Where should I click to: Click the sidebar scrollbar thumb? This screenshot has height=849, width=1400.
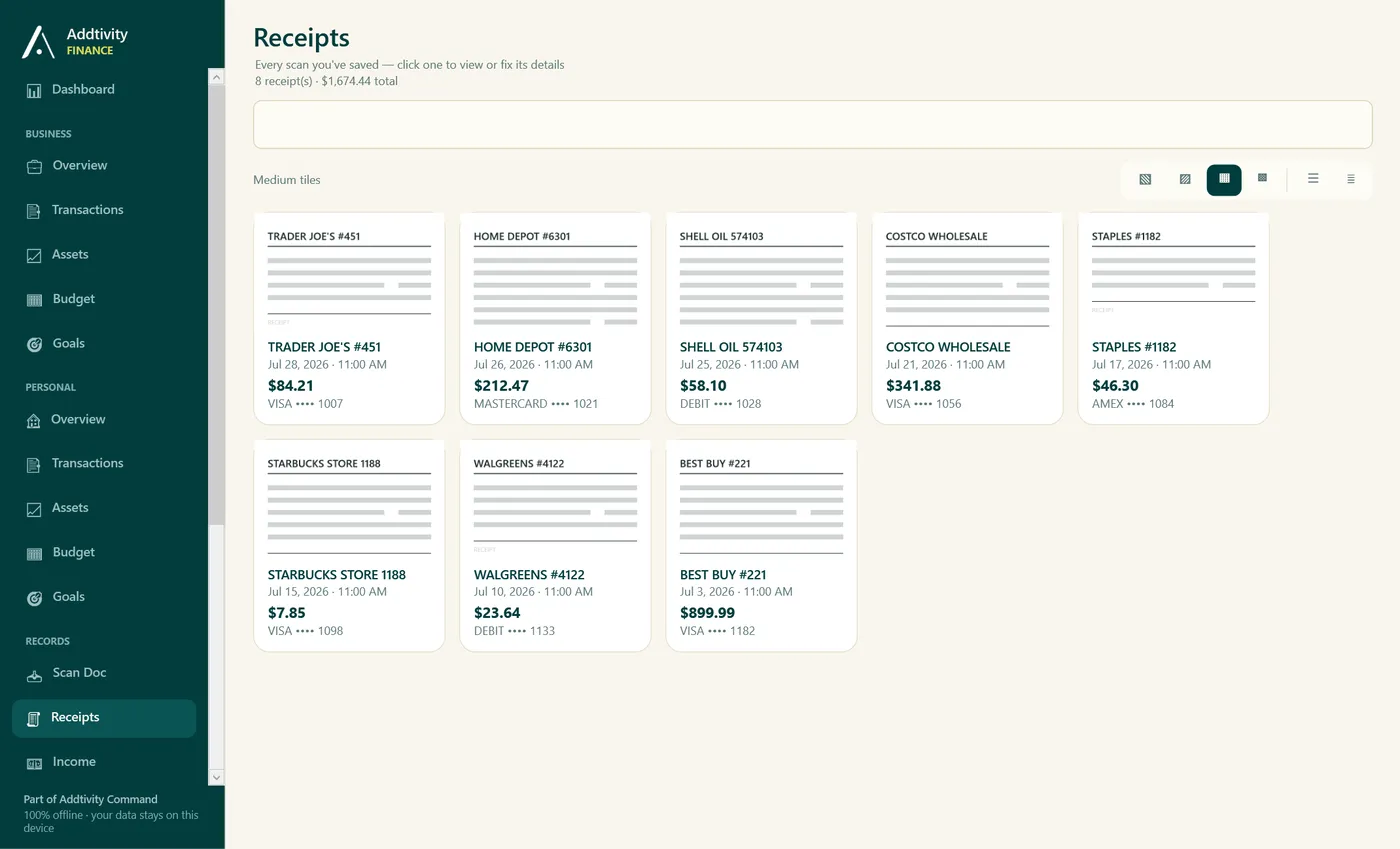[x=216, y=305]
